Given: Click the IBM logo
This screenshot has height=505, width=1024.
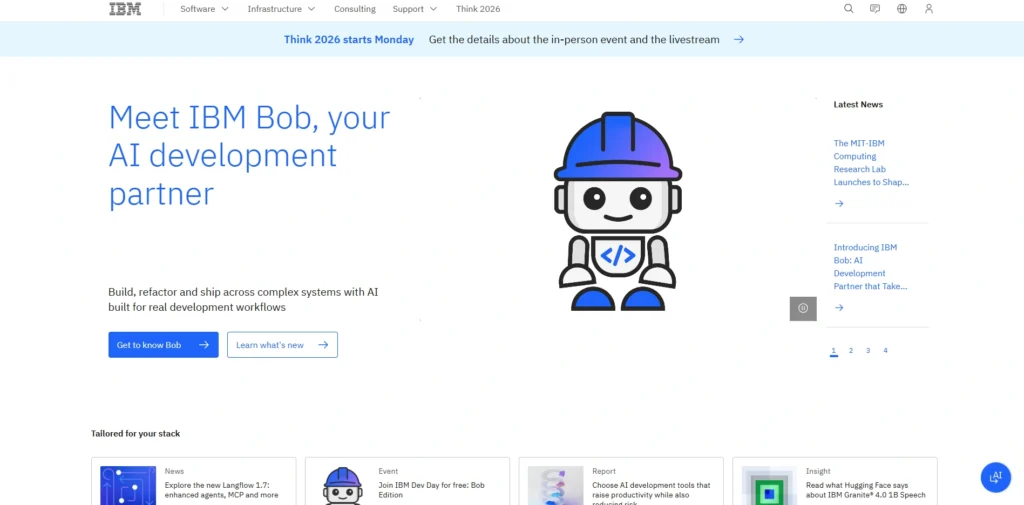Looking at the screenshot, I should (x=125, y=9).
